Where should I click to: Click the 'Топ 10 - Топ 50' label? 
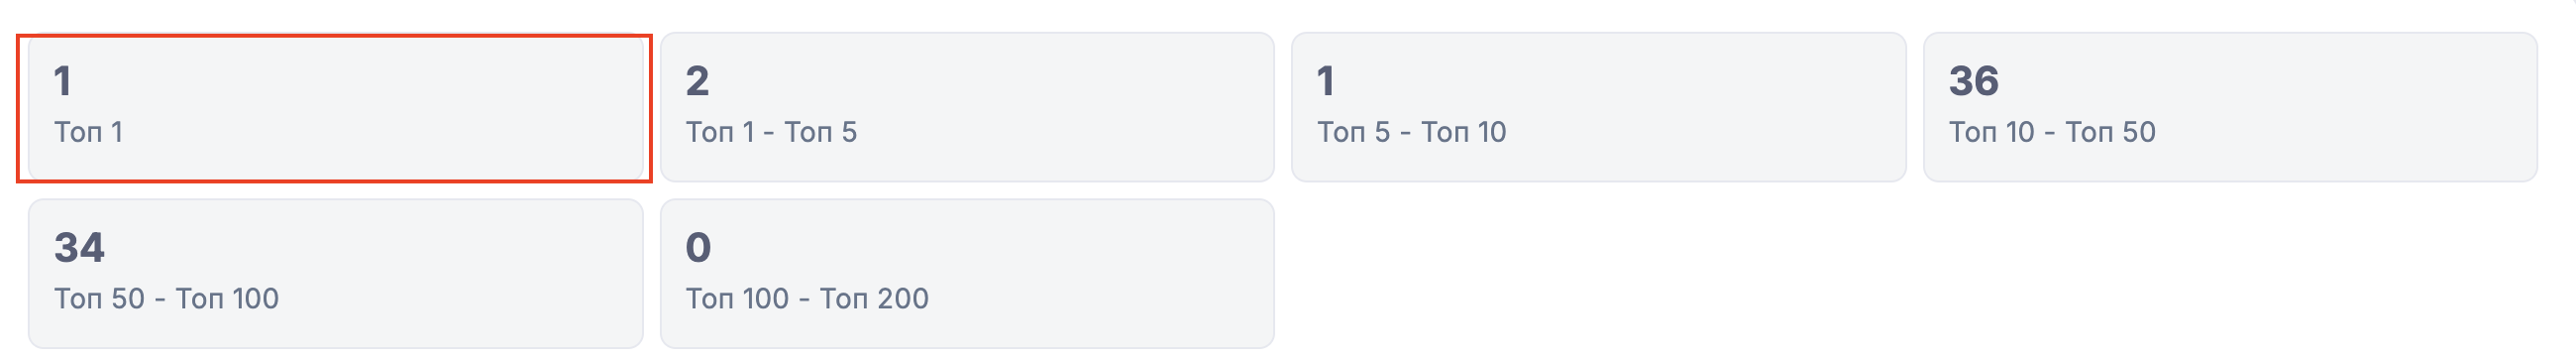[x=2052, y=132]
